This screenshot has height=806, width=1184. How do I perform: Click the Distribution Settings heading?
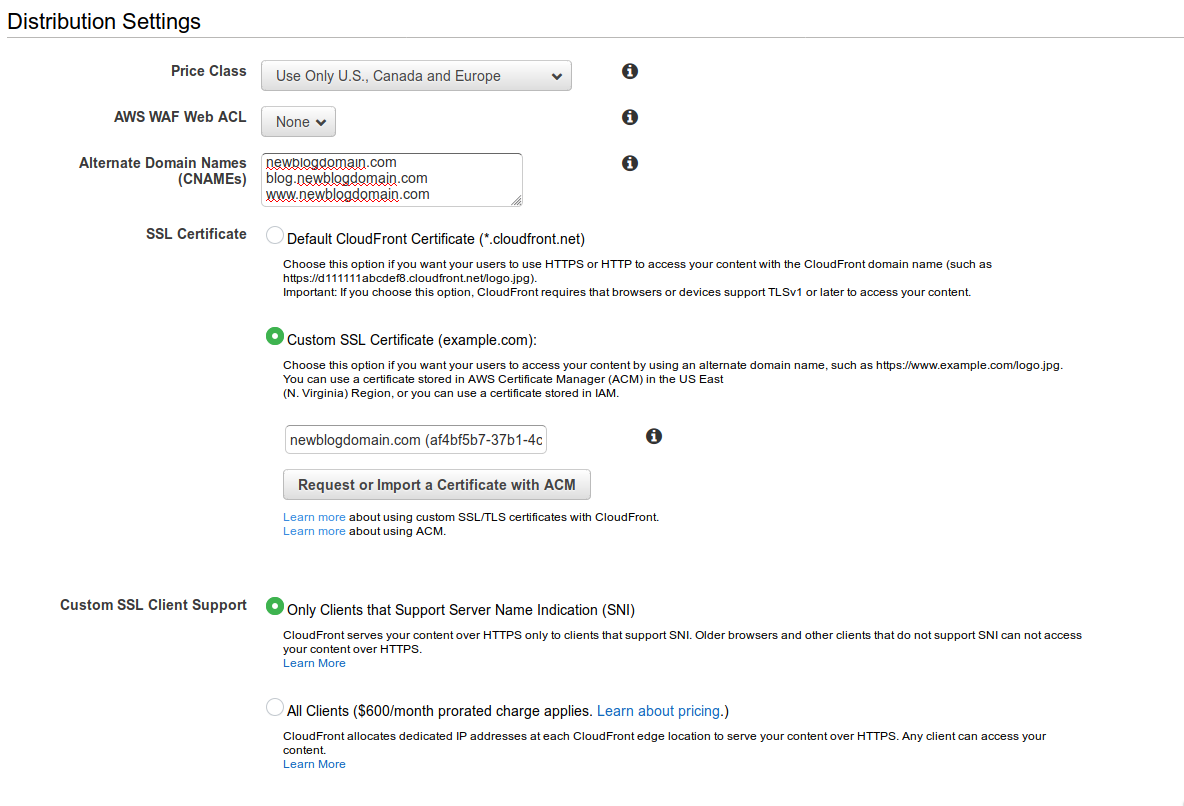[x=104, y=21]
